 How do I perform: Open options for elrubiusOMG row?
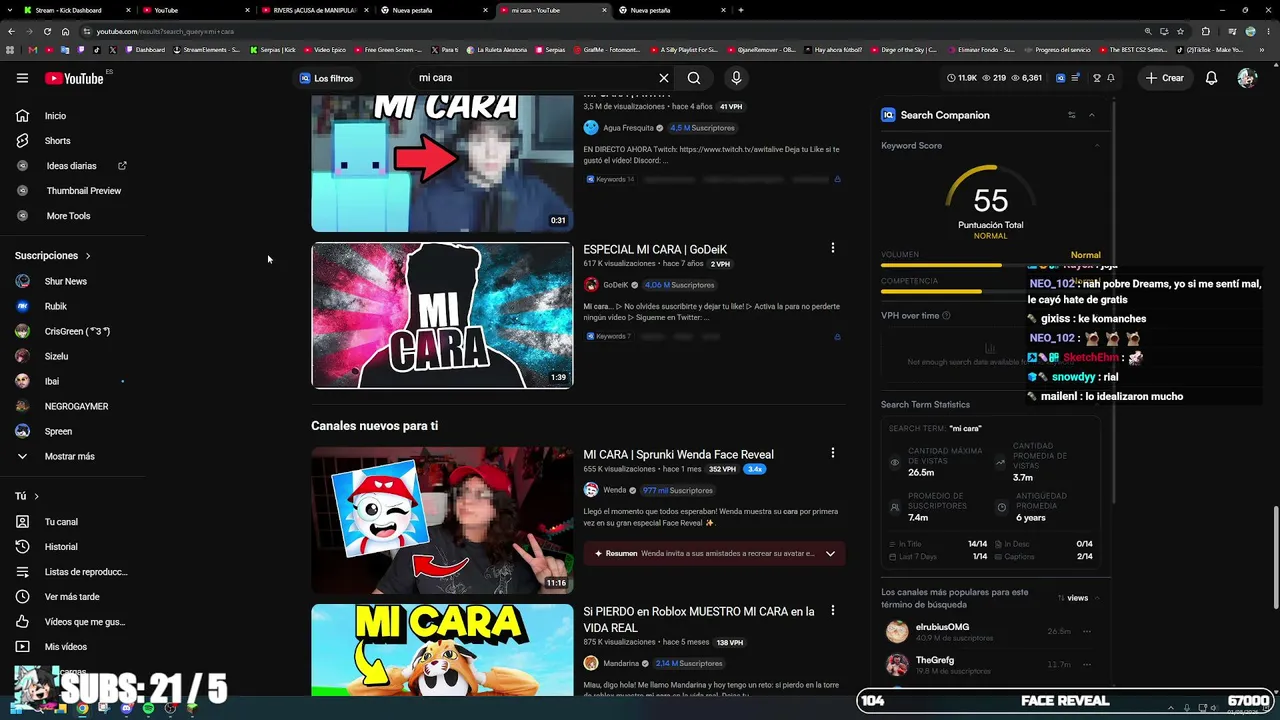point(1087,632)
